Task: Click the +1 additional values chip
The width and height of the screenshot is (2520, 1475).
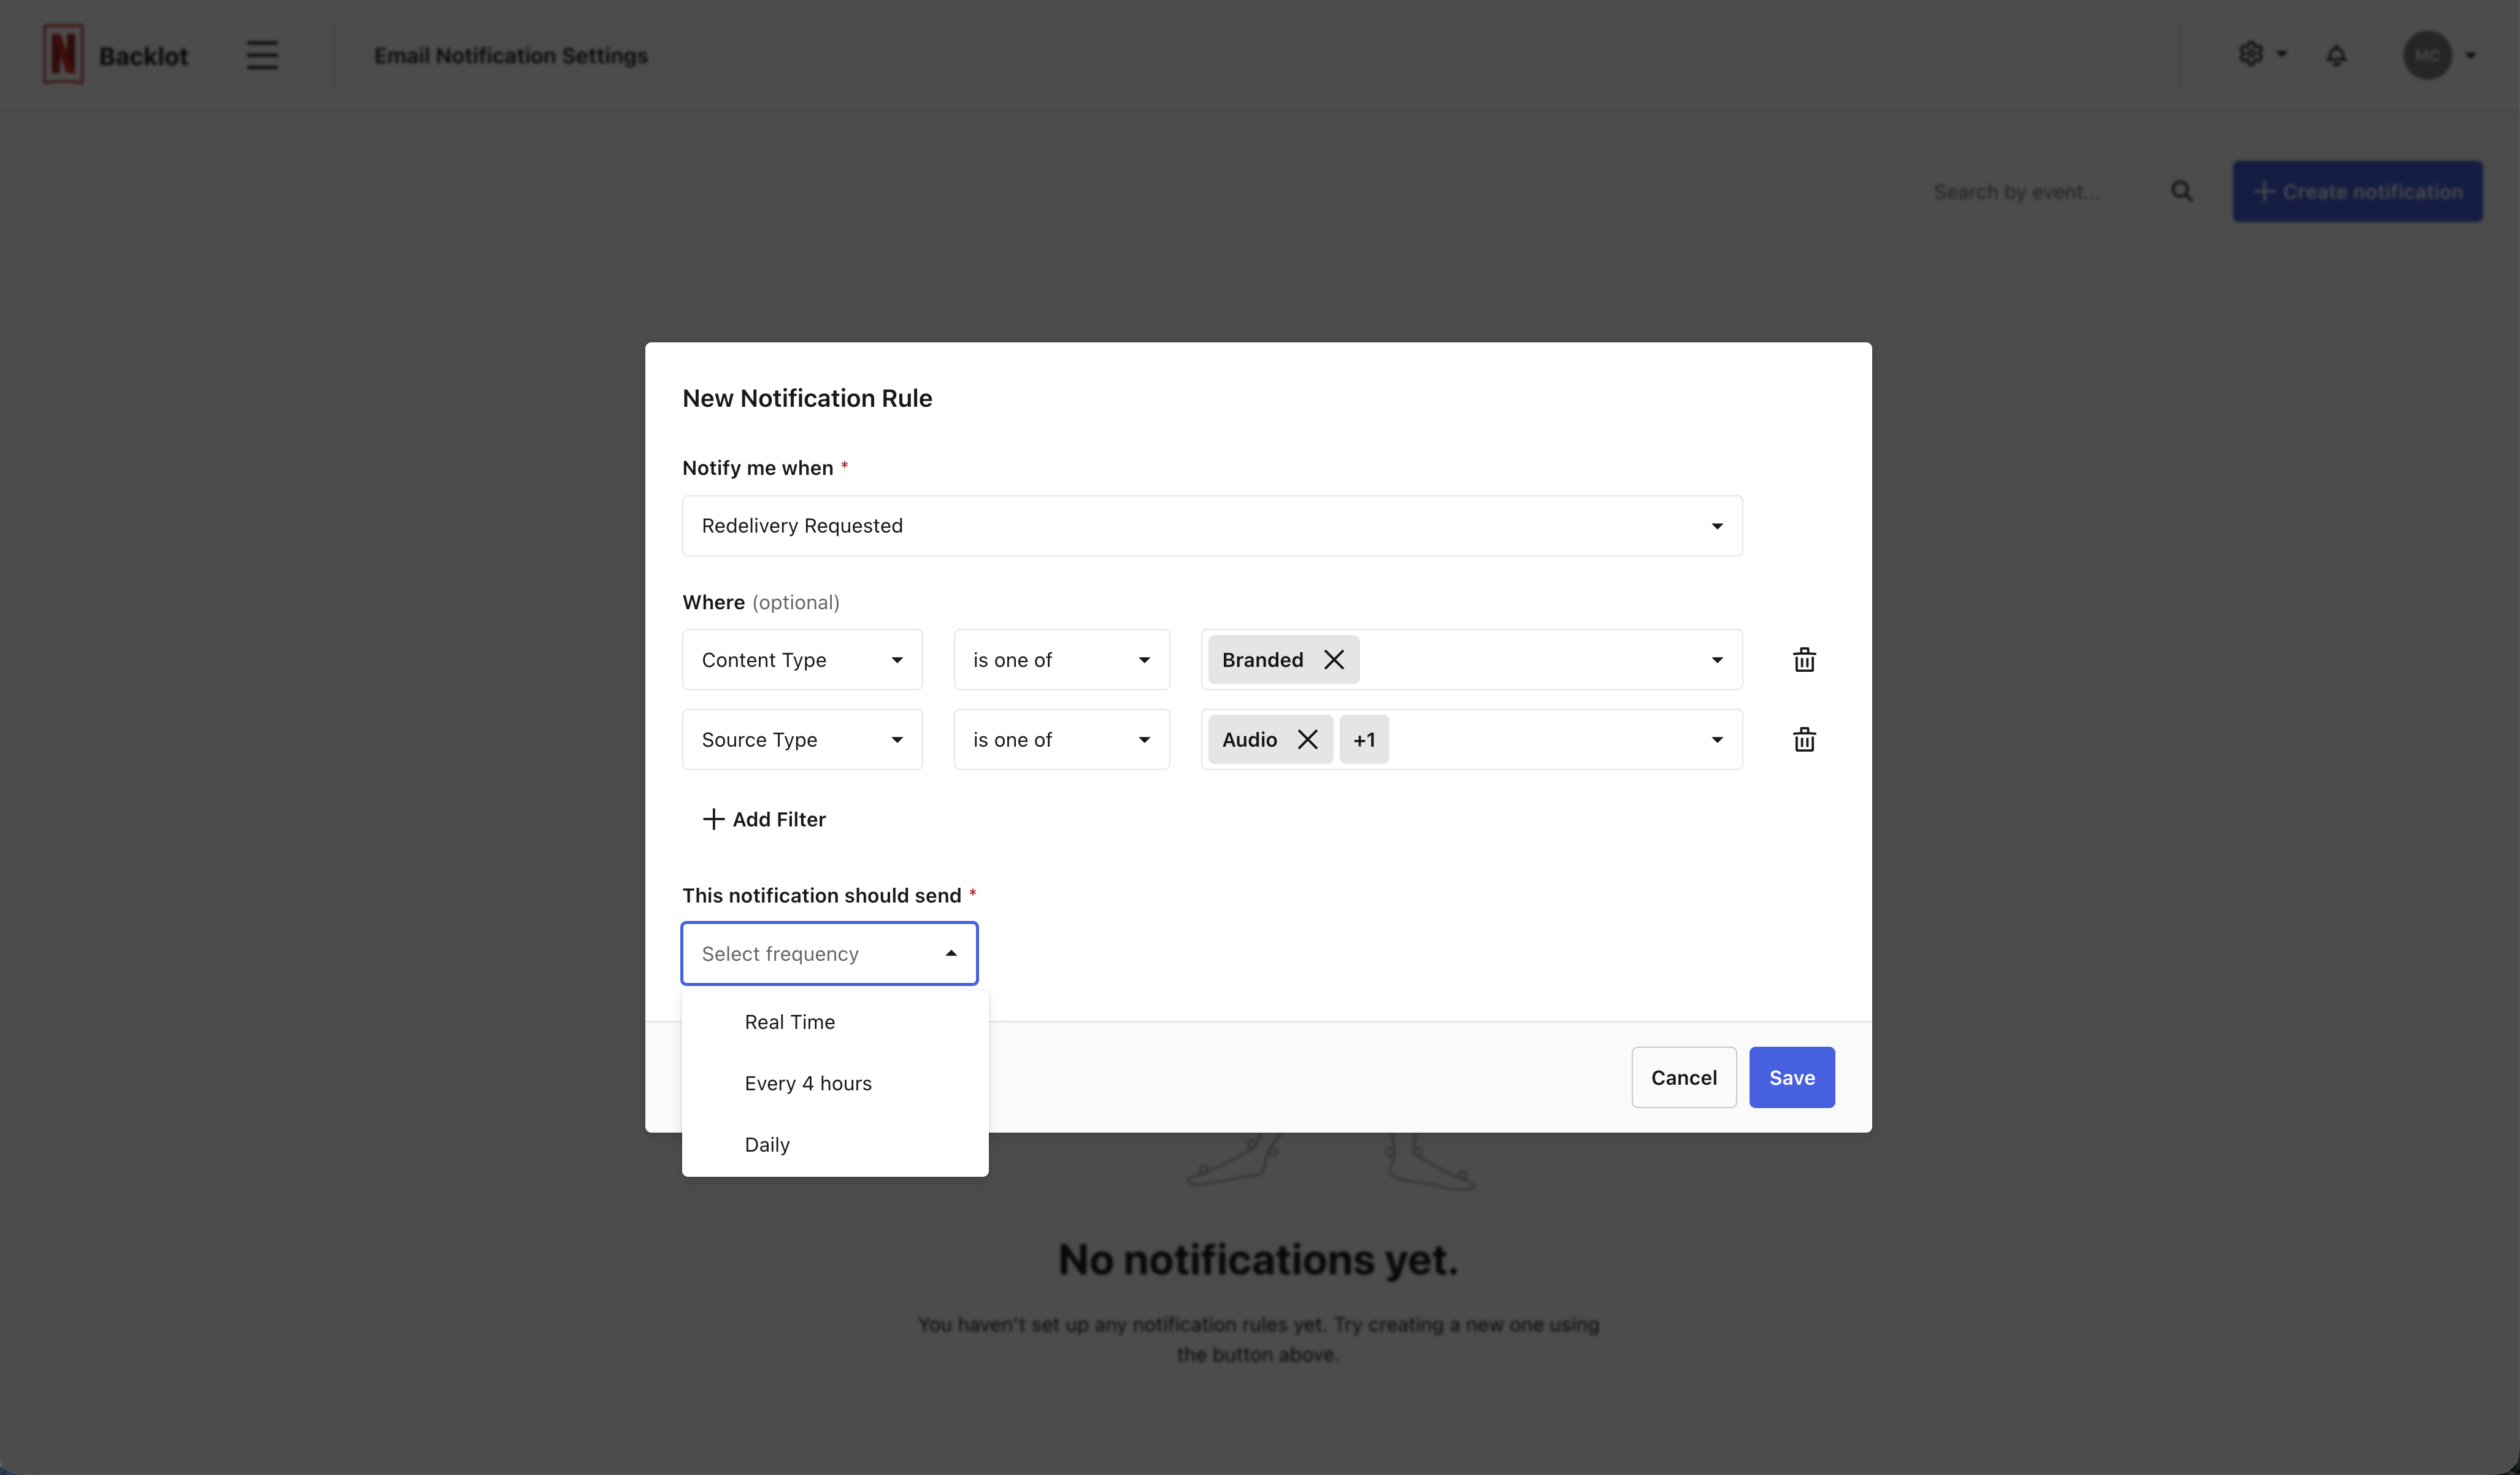Action: (1364, 740)
